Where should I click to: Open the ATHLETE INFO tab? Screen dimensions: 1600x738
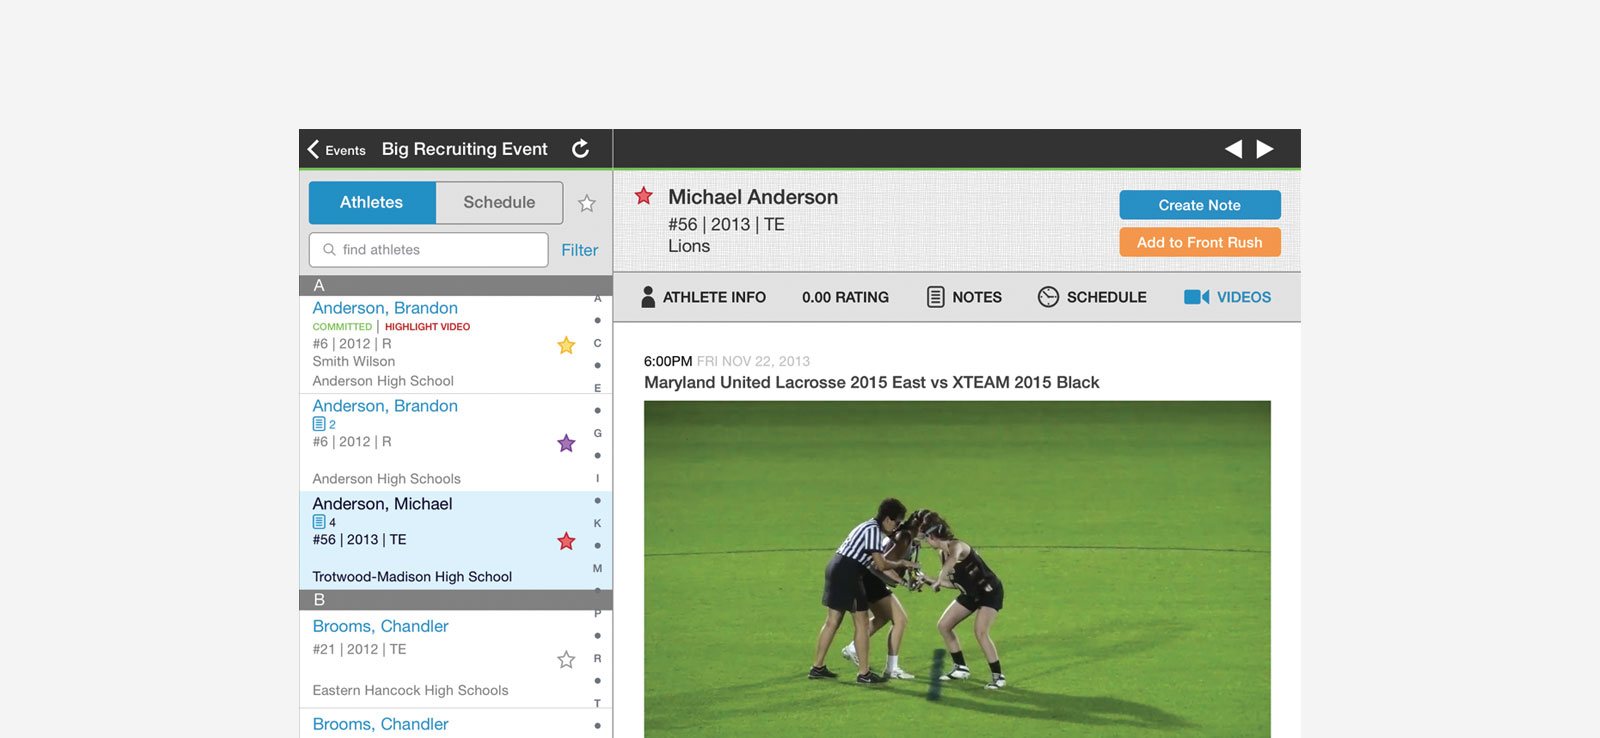click(703, 297)
